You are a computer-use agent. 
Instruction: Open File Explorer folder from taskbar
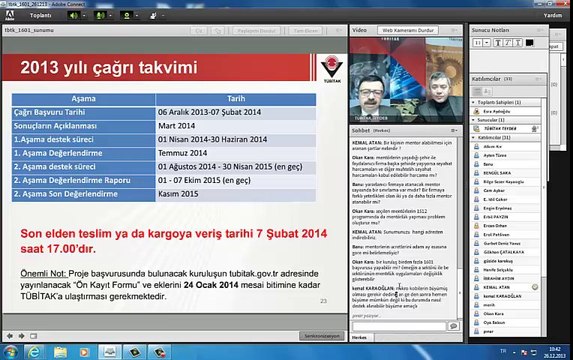point(60,352)
